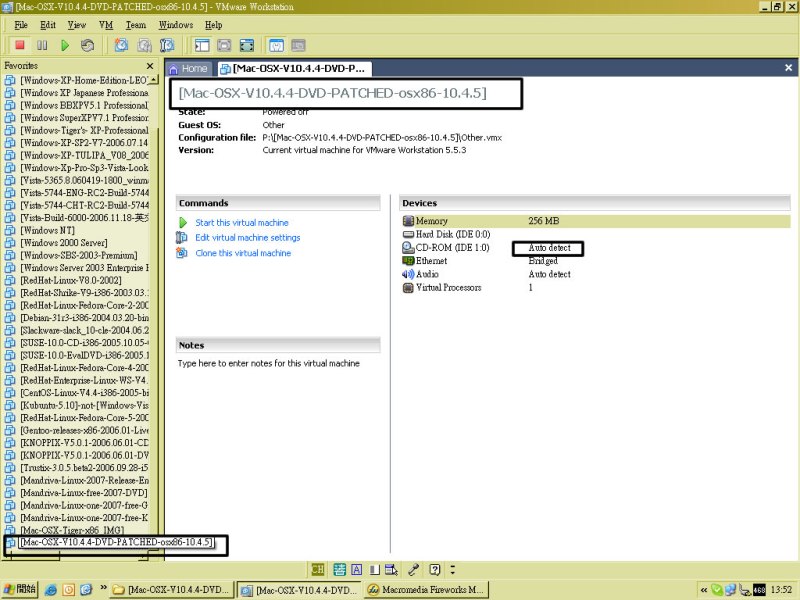
Task: Expand the Quick Launch overflow chevron
Action: [104, 588]
